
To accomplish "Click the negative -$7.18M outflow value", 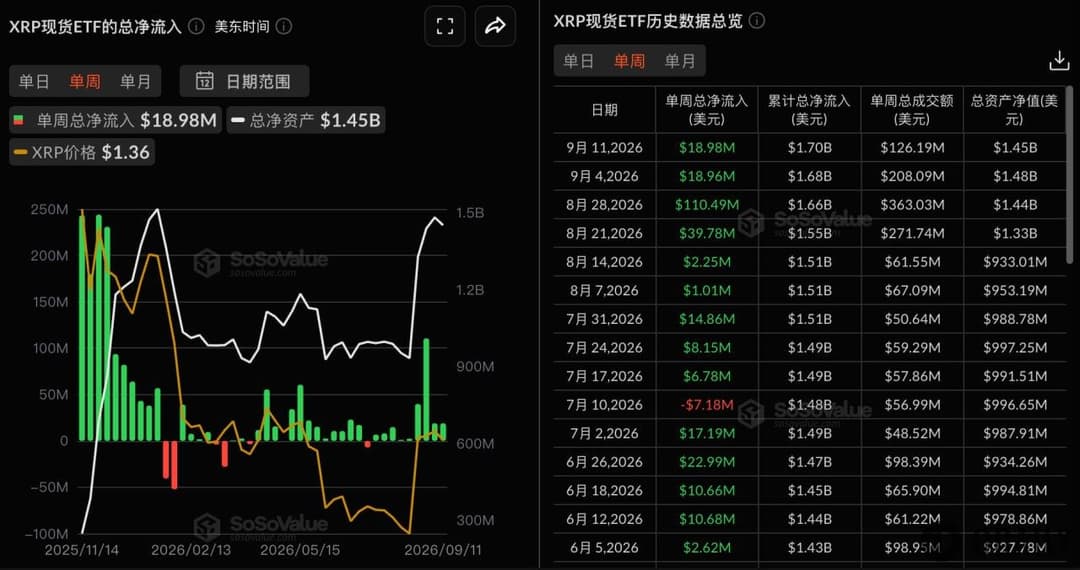I will 707,405.
